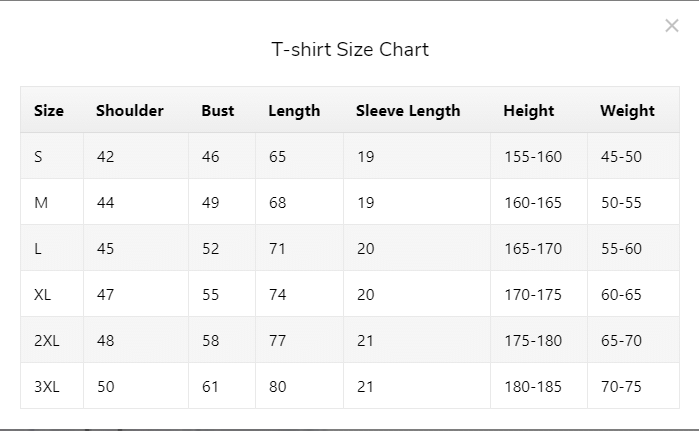Click the Weight column header
Screen dimensions: 699x431
[x=627, y=111]
